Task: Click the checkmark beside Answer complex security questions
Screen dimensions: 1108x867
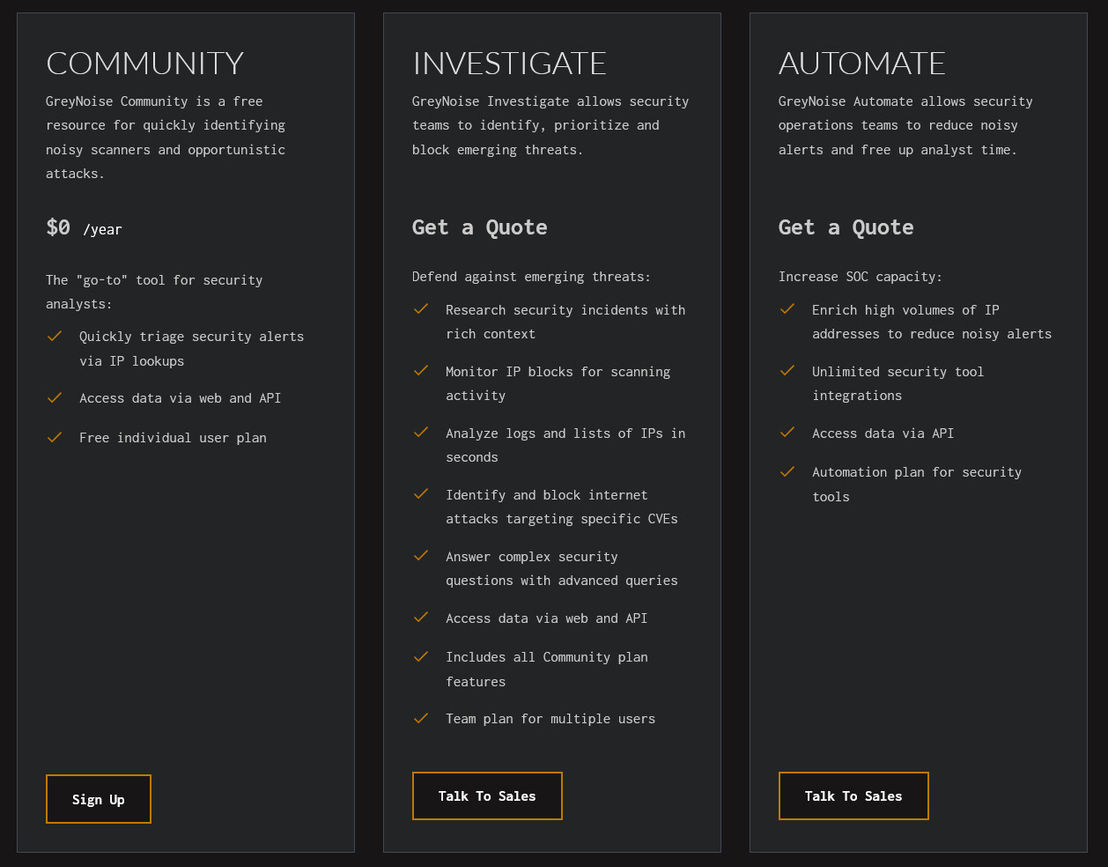Action: pos(421,555)
